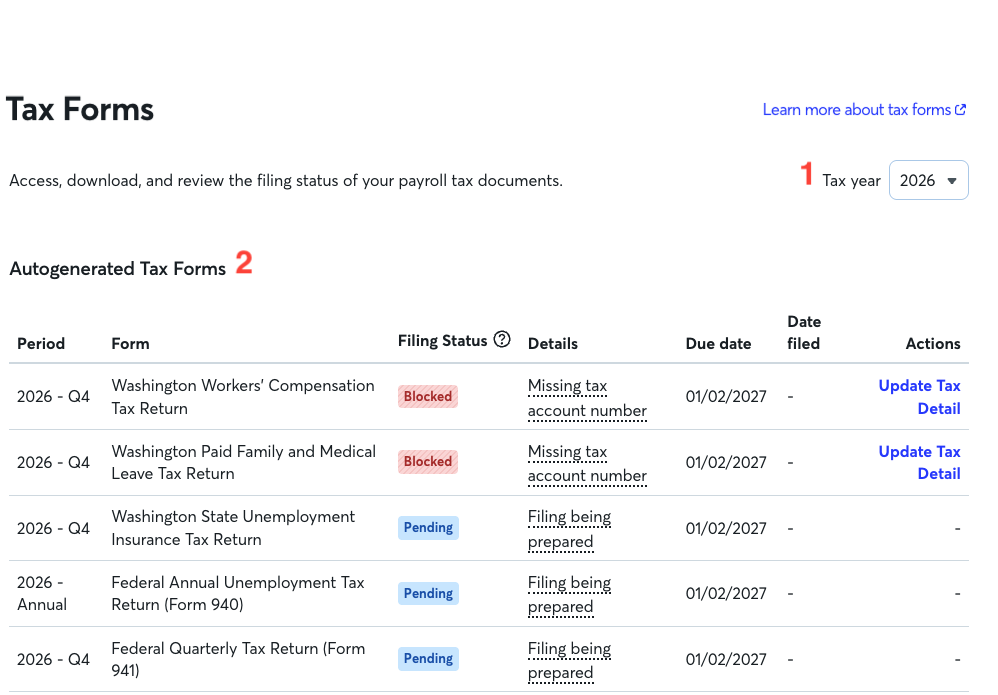The width and height of the screenshot is (998, 695).
Task: Click the external-link icon beside Learn more
Action: (960, 110)
